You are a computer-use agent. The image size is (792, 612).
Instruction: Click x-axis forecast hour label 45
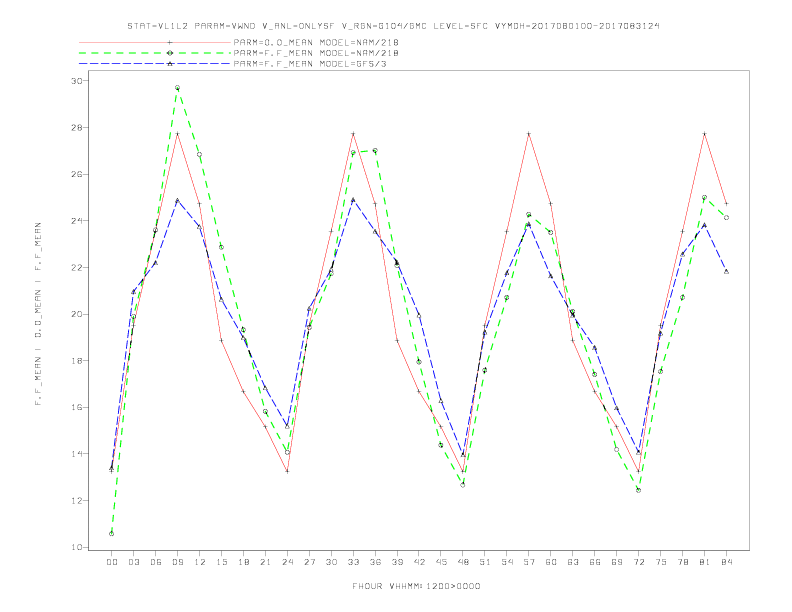[441, 562]
